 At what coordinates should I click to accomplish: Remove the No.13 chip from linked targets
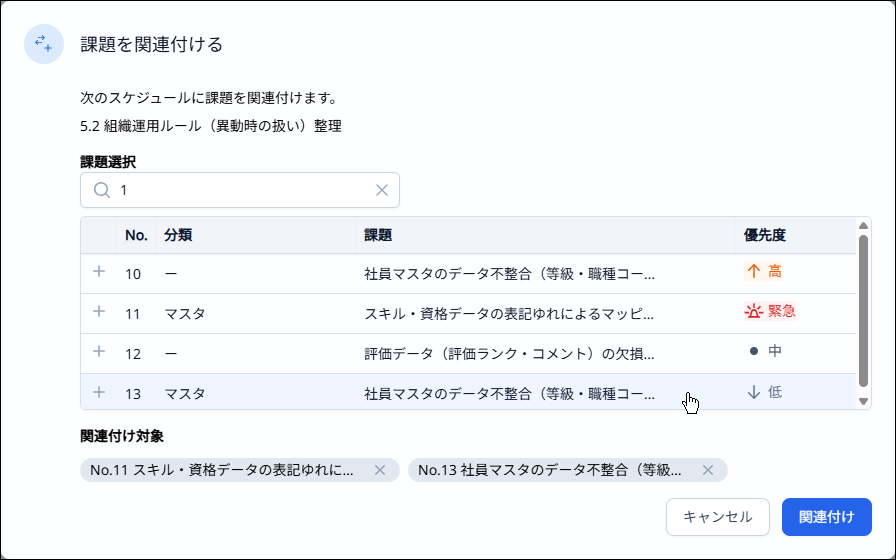click(x=708, y=470)
